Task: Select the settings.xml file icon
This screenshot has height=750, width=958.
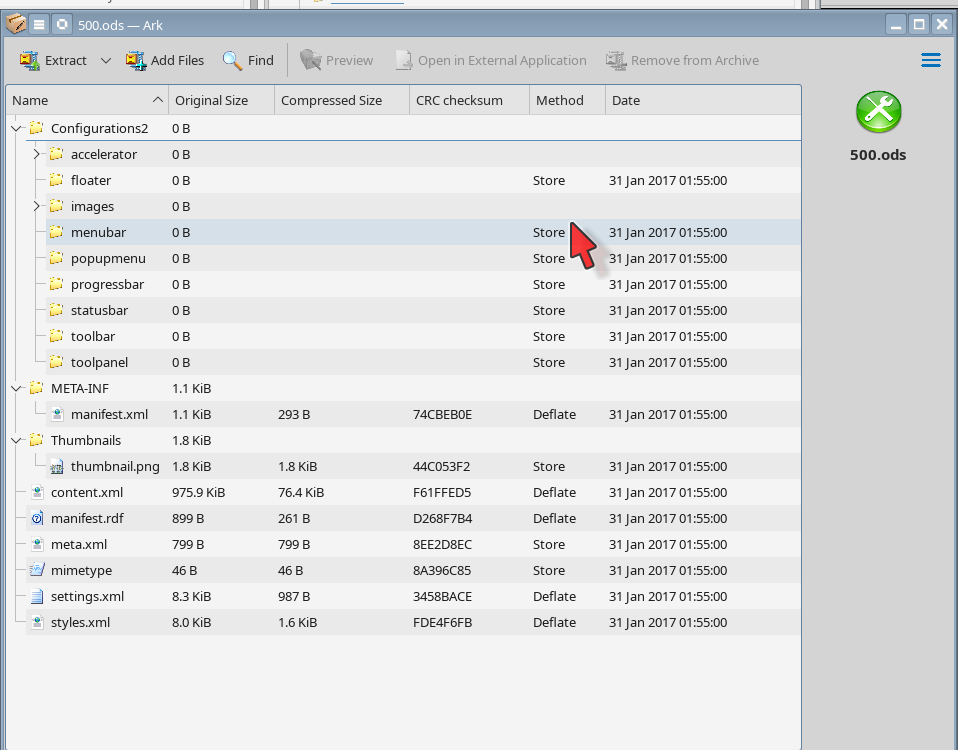Action: coord(37,596)
